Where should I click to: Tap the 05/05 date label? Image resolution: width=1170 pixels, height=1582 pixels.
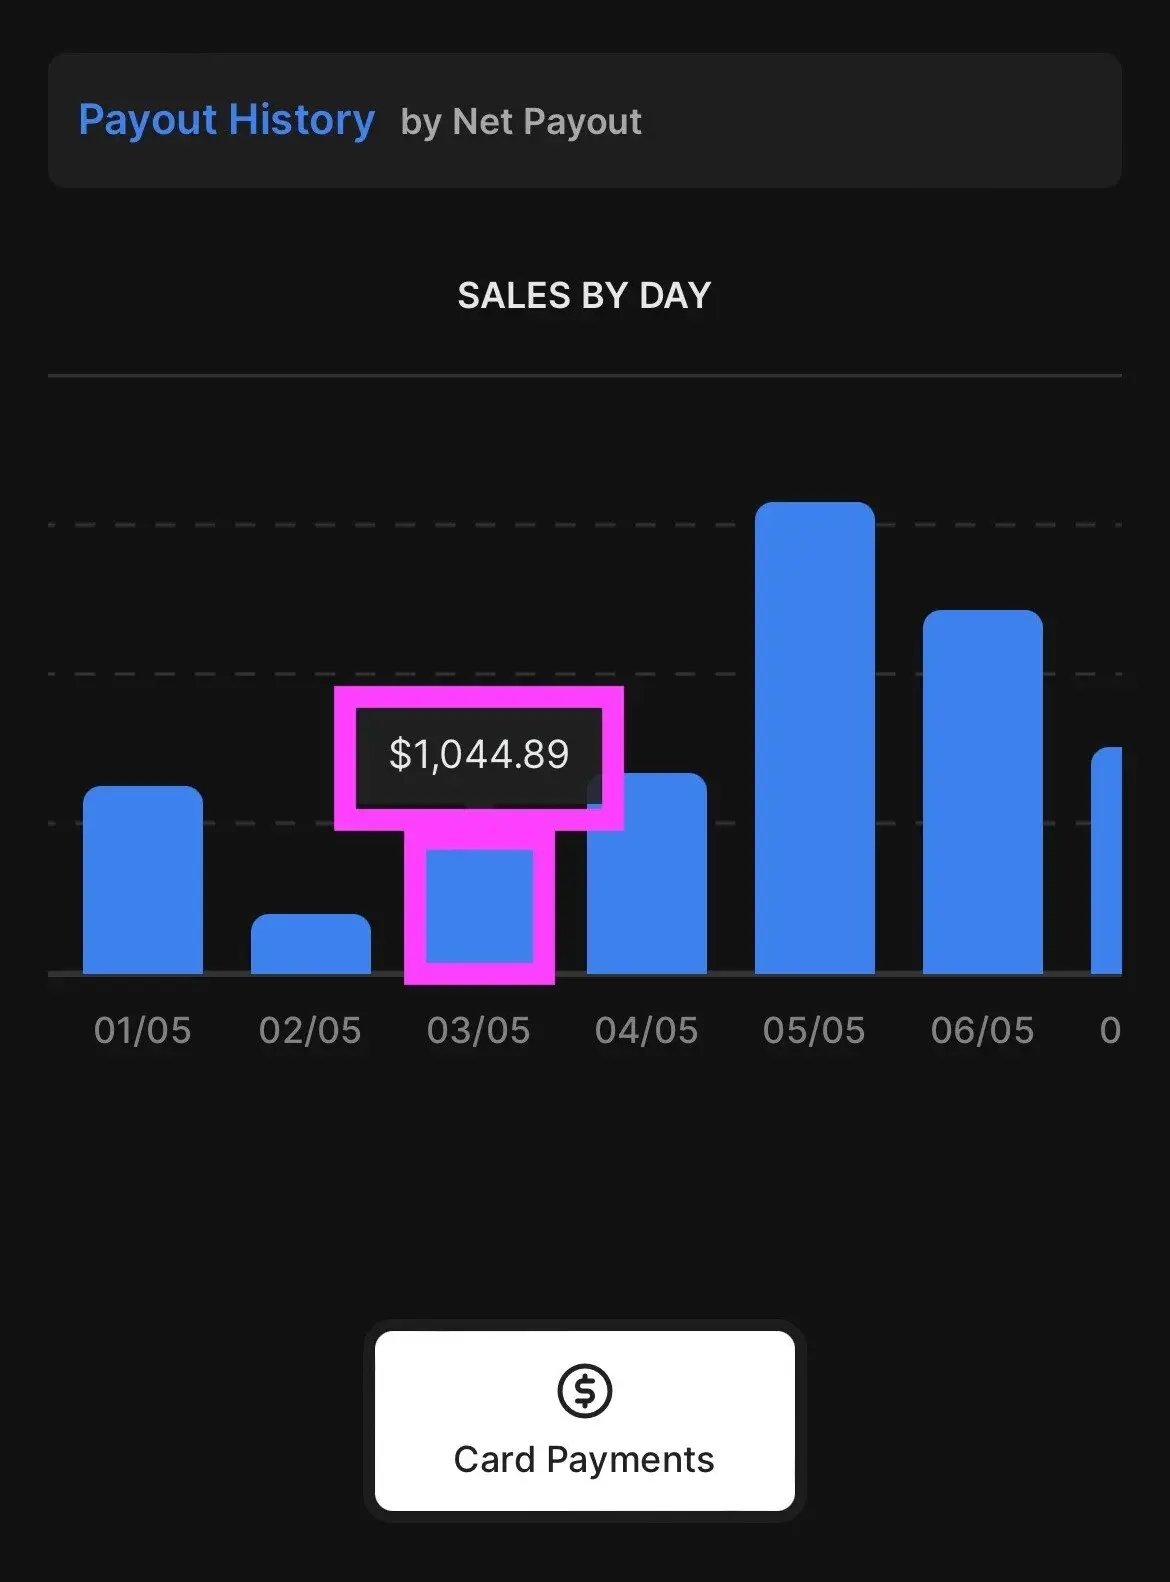tap(814, 1030)
